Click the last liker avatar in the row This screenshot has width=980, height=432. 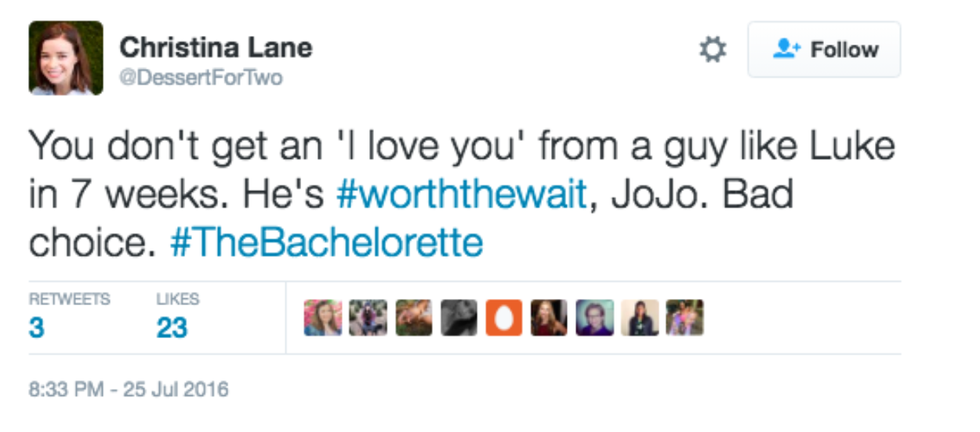[685, 318]
